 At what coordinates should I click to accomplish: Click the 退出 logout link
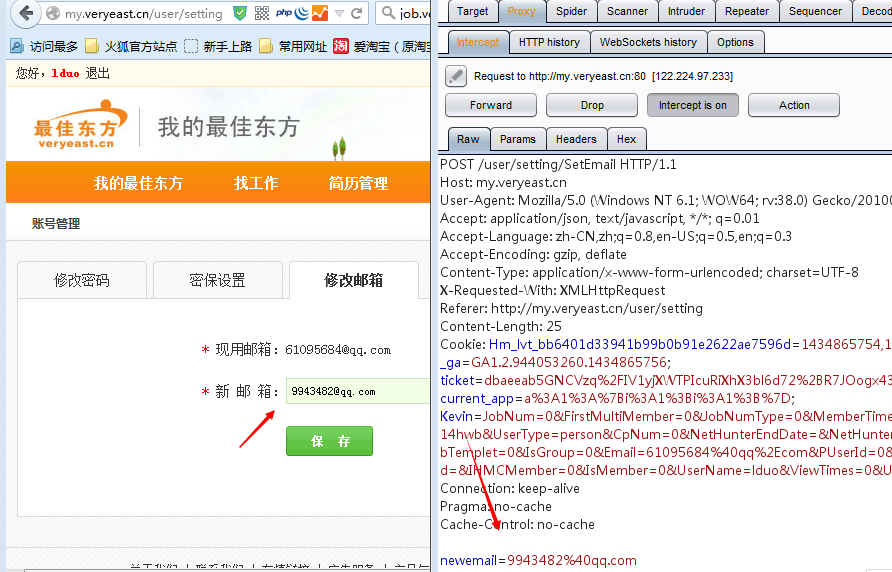point(97,73)
